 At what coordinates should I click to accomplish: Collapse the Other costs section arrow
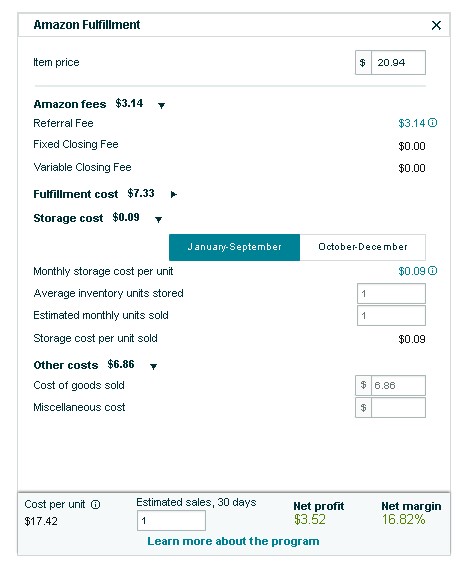(x=154, y=366)
